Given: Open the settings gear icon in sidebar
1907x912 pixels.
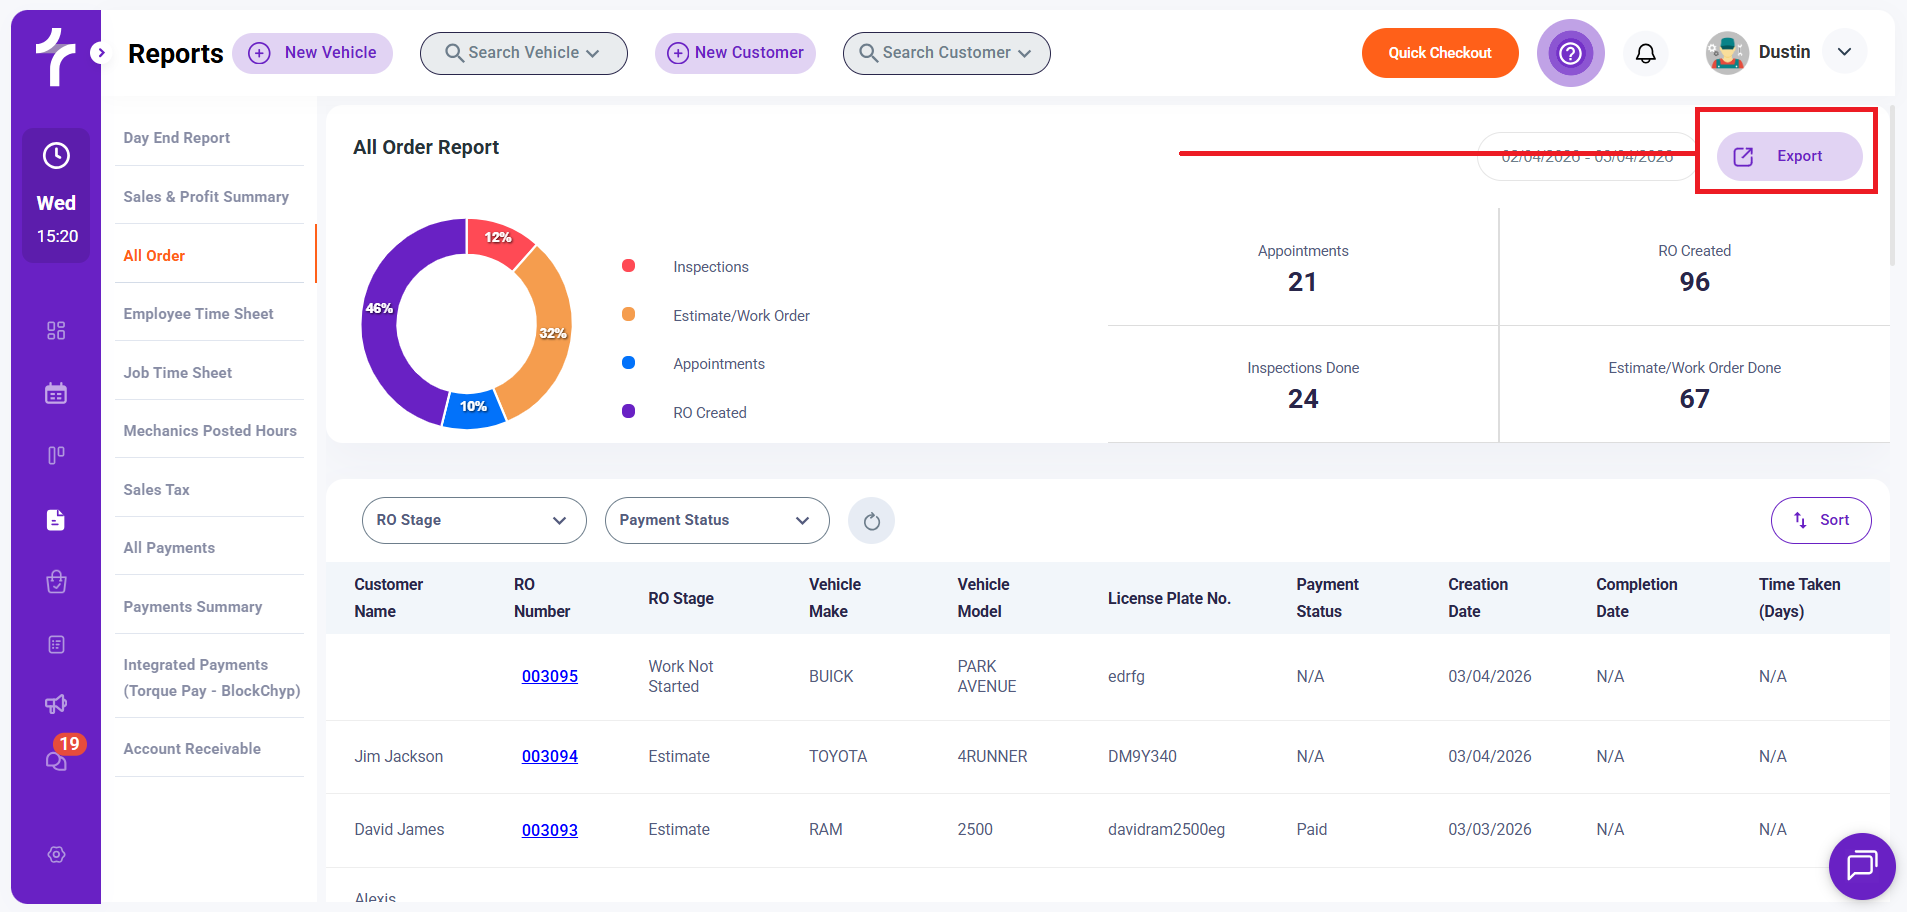Looking at the screenshot, I should point(57,854).
